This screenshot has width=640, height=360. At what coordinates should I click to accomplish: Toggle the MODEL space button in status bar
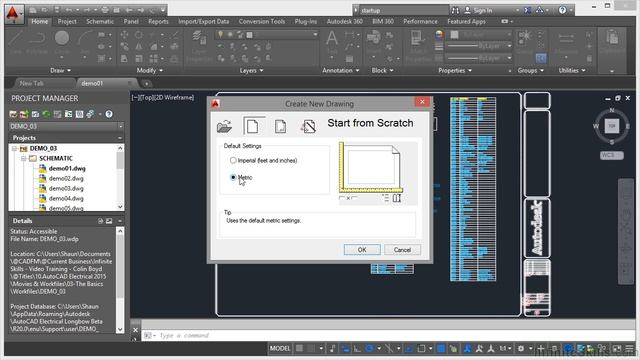coord(280,349)
